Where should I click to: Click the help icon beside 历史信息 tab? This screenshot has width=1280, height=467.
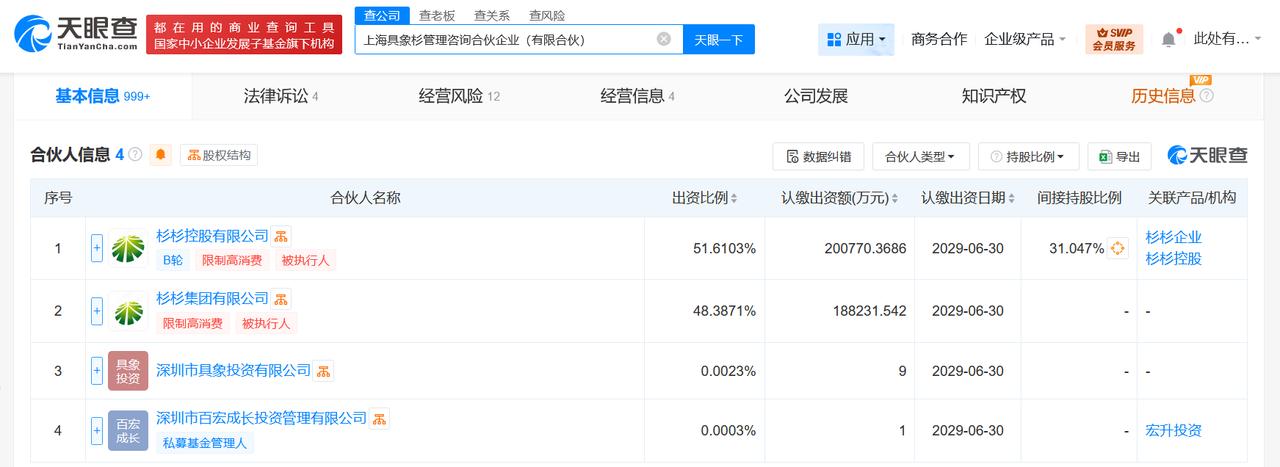(1206, 96)
